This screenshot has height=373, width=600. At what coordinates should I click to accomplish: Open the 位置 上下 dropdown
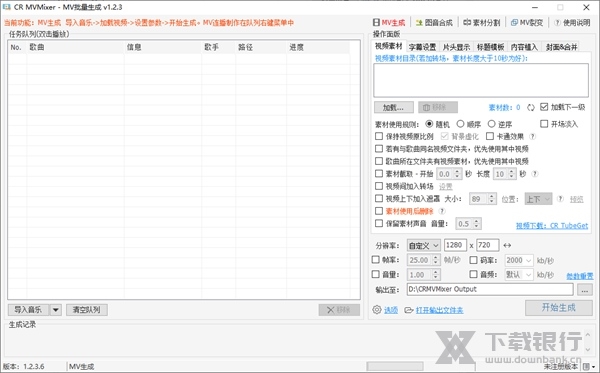coord(538,199)
